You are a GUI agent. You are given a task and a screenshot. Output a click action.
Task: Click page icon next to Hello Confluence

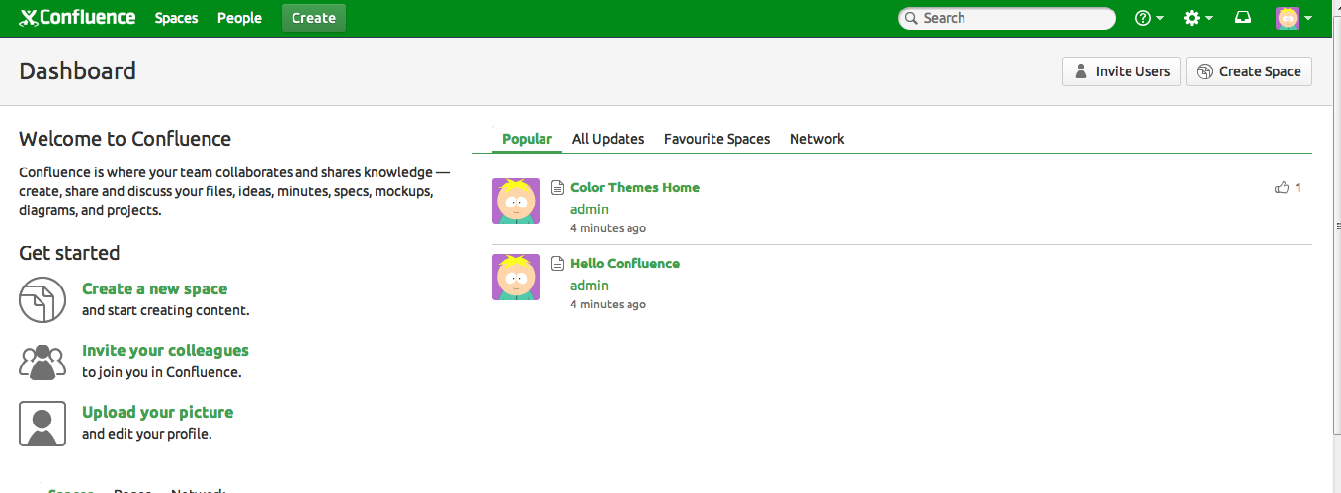(558, 263)
